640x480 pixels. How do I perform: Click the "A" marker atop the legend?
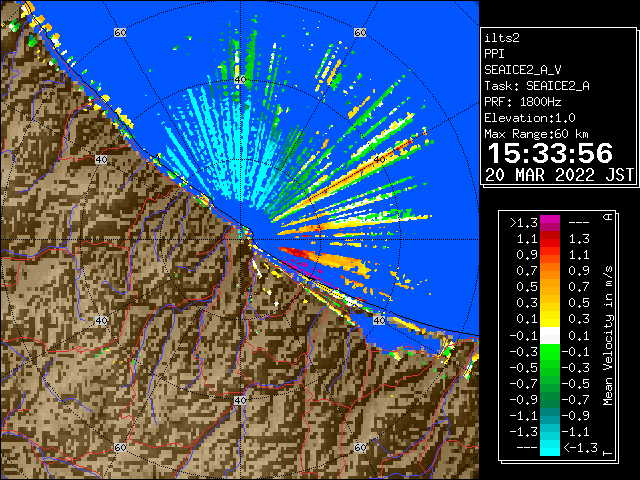click(608, 217)
